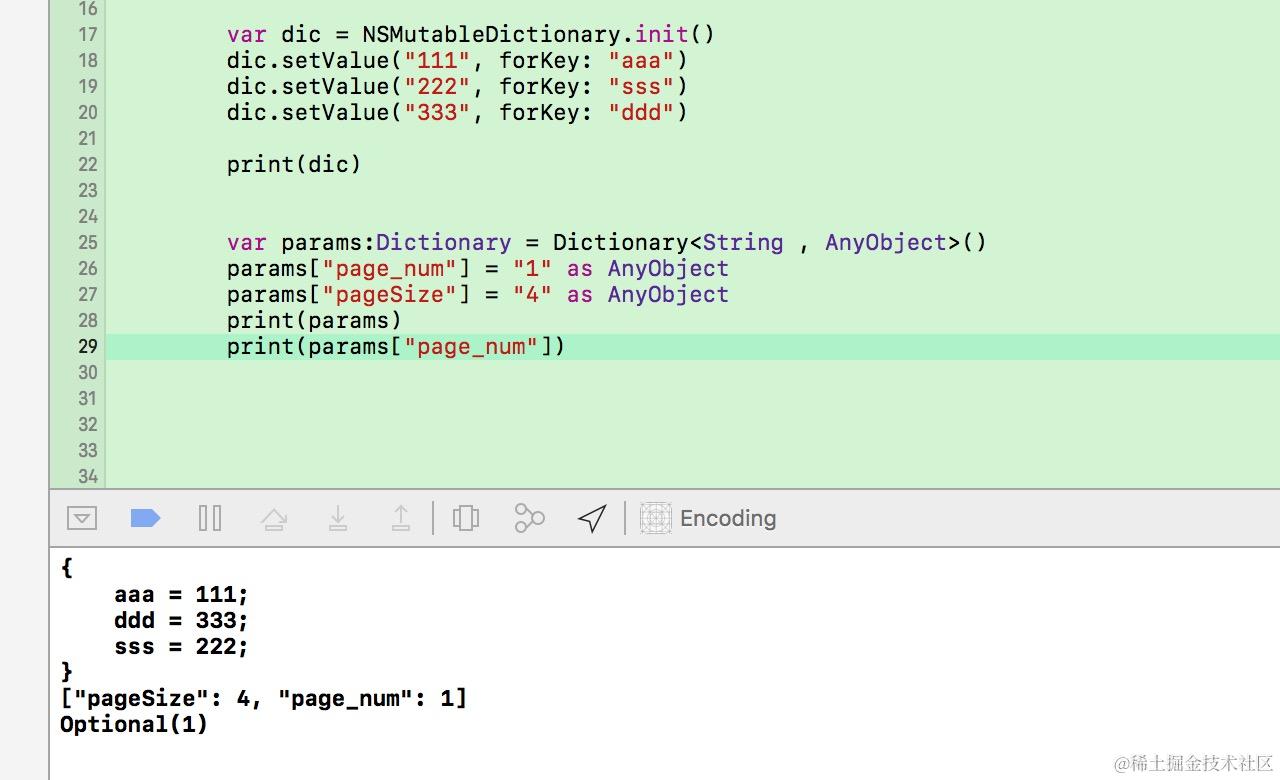Click line number 29 in the gutter

click(x=88, y=346)
